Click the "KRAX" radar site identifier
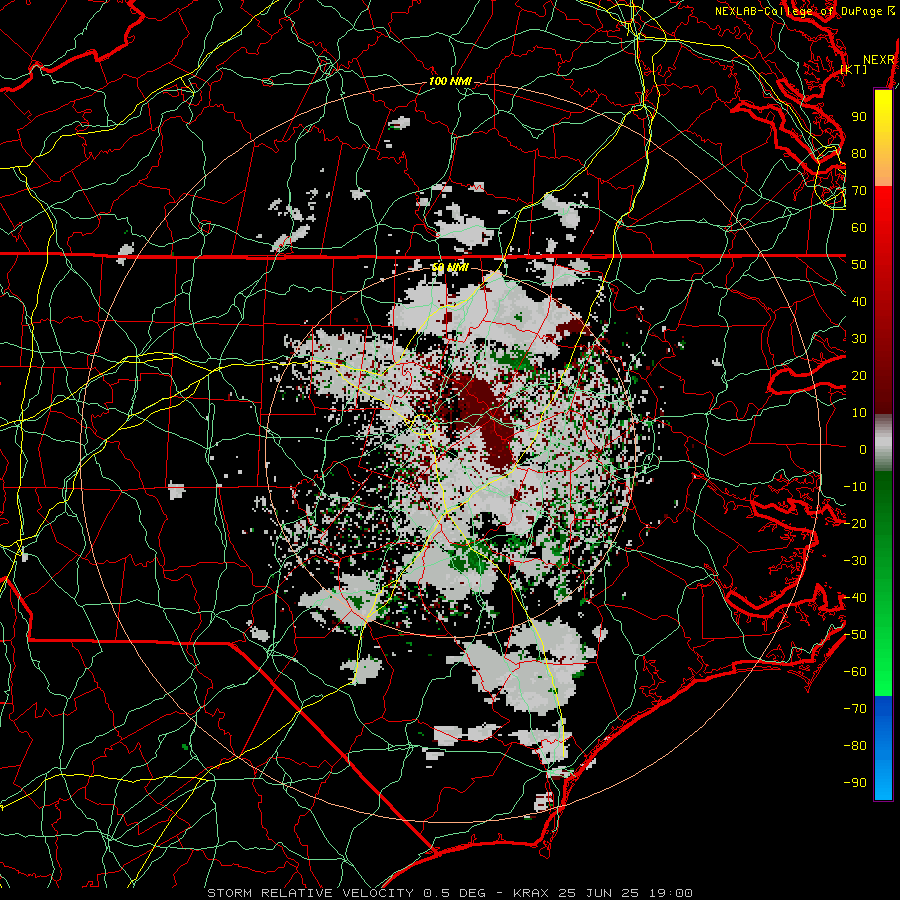 pos(531,893)
